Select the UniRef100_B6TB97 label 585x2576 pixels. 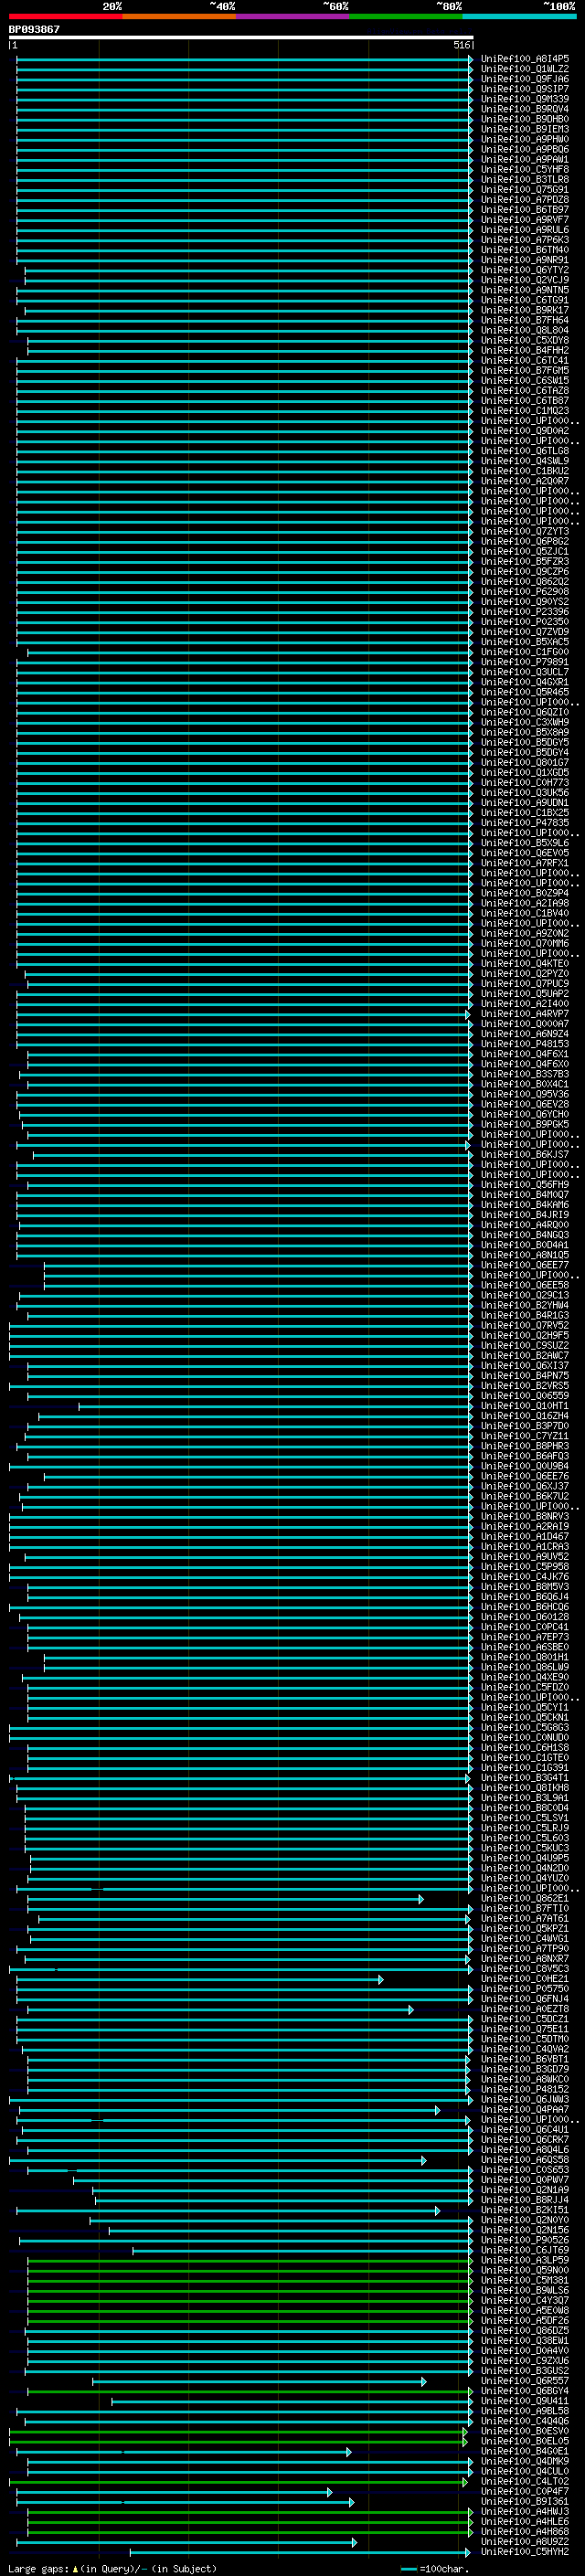coord(525,210)
